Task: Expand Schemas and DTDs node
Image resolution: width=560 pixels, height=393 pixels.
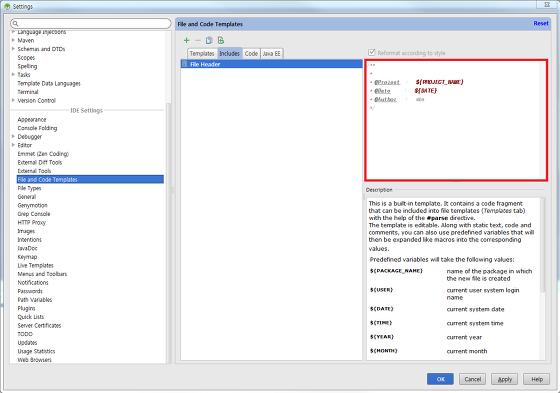Action: 13,49
